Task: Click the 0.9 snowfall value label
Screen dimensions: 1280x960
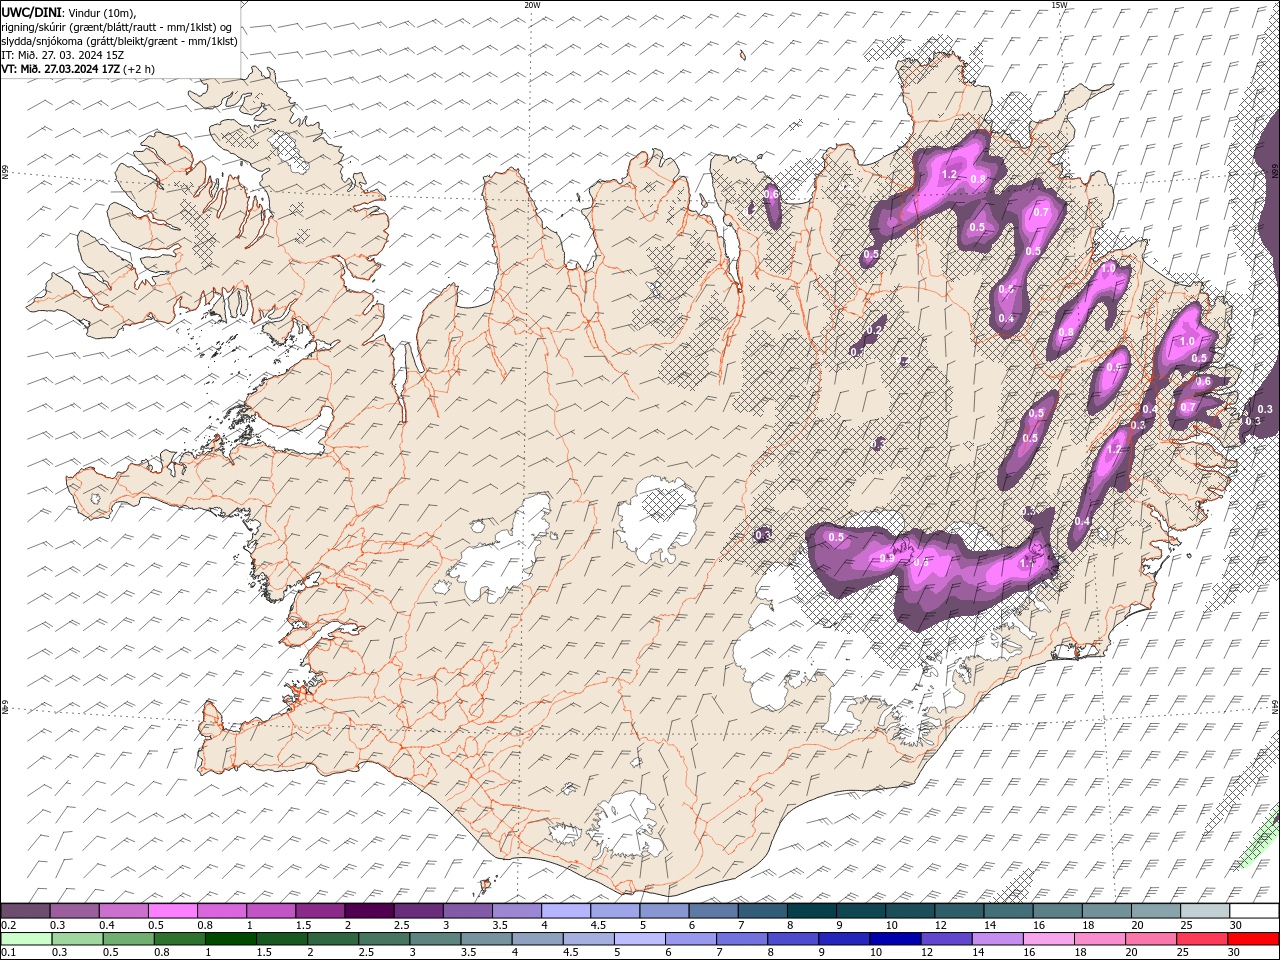Action: click(886, 558)
